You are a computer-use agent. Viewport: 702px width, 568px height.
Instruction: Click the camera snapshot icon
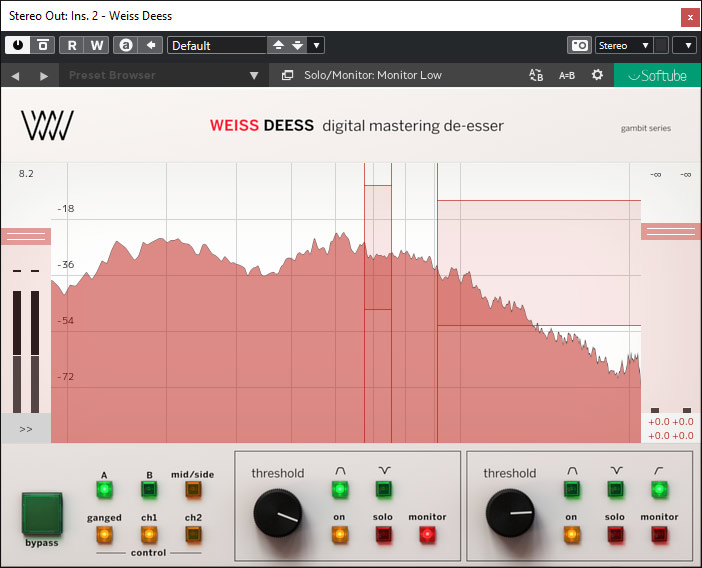pos(579,45)
